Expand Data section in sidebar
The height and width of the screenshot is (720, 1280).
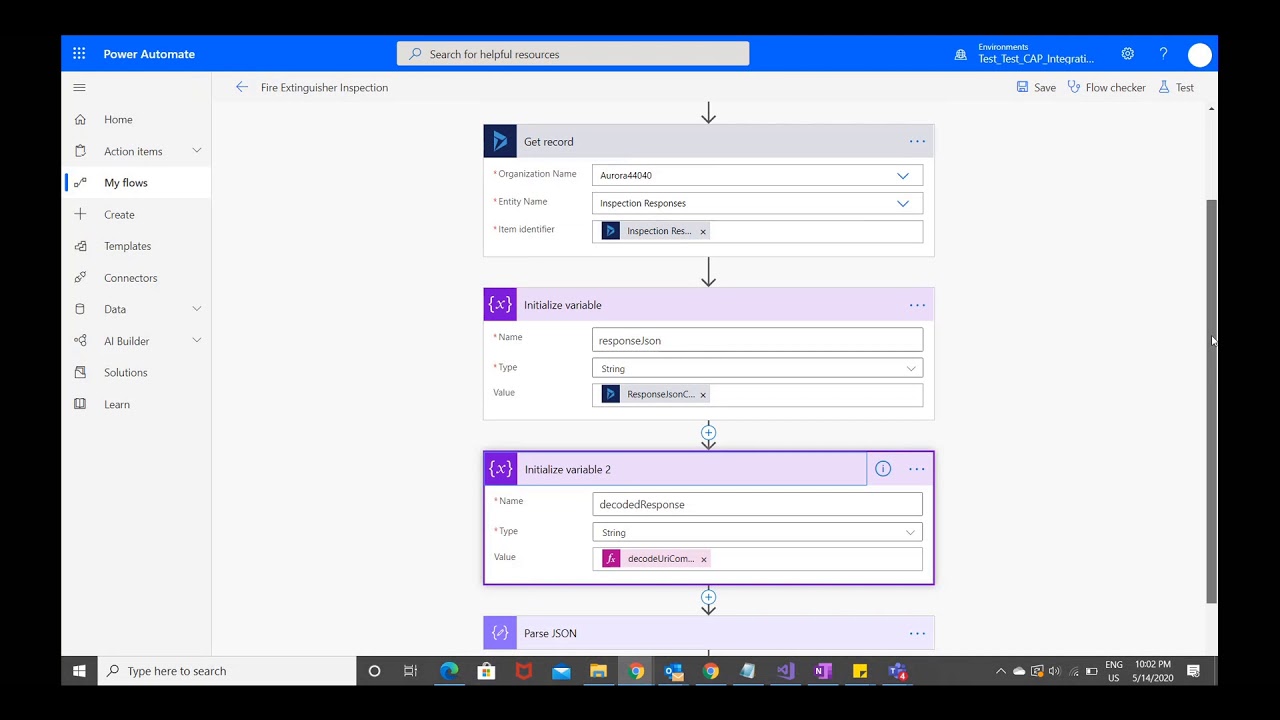click(197, 309)
